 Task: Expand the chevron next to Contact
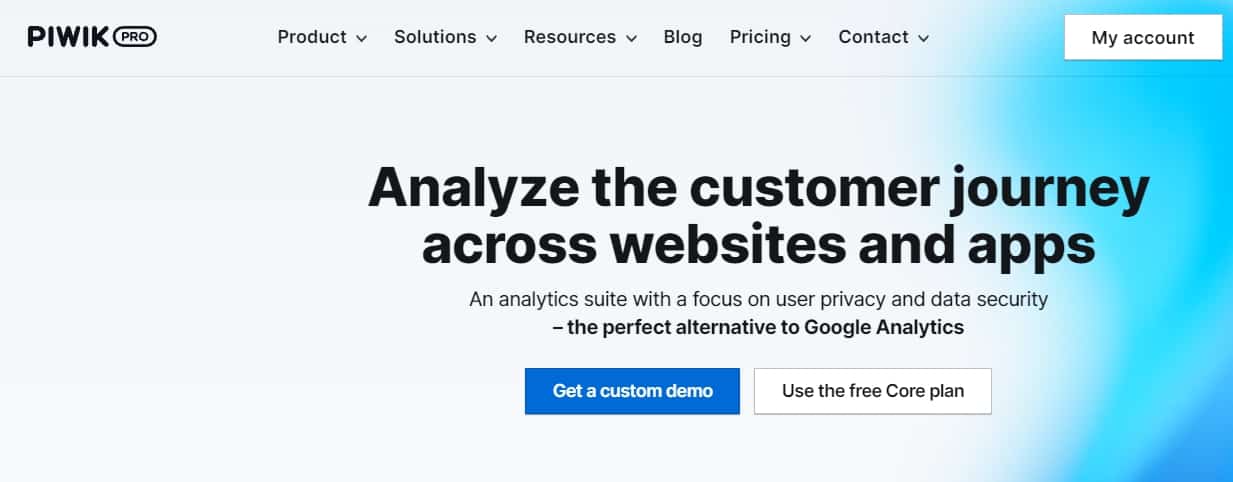[923, 38]
